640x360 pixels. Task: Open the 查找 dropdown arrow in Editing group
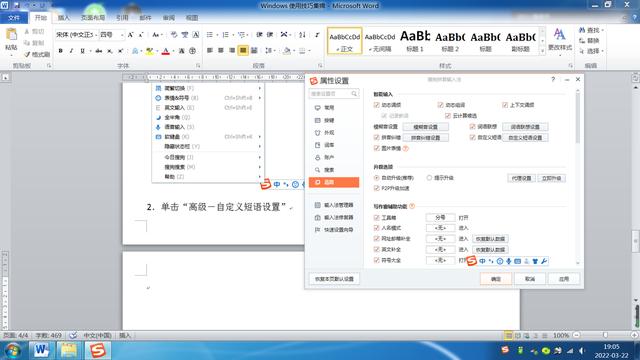[602, 30]
